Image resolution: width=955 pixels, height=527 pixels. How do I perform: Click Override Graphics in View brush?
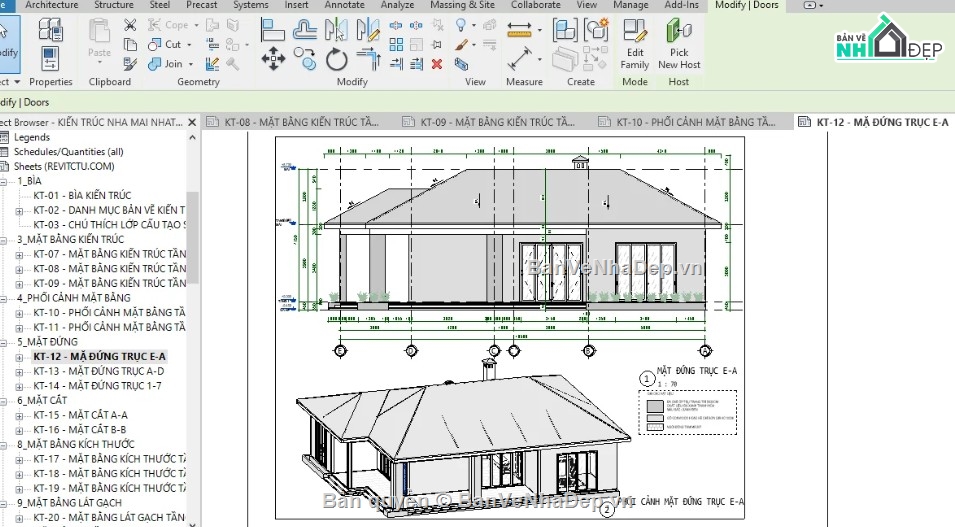461,44
